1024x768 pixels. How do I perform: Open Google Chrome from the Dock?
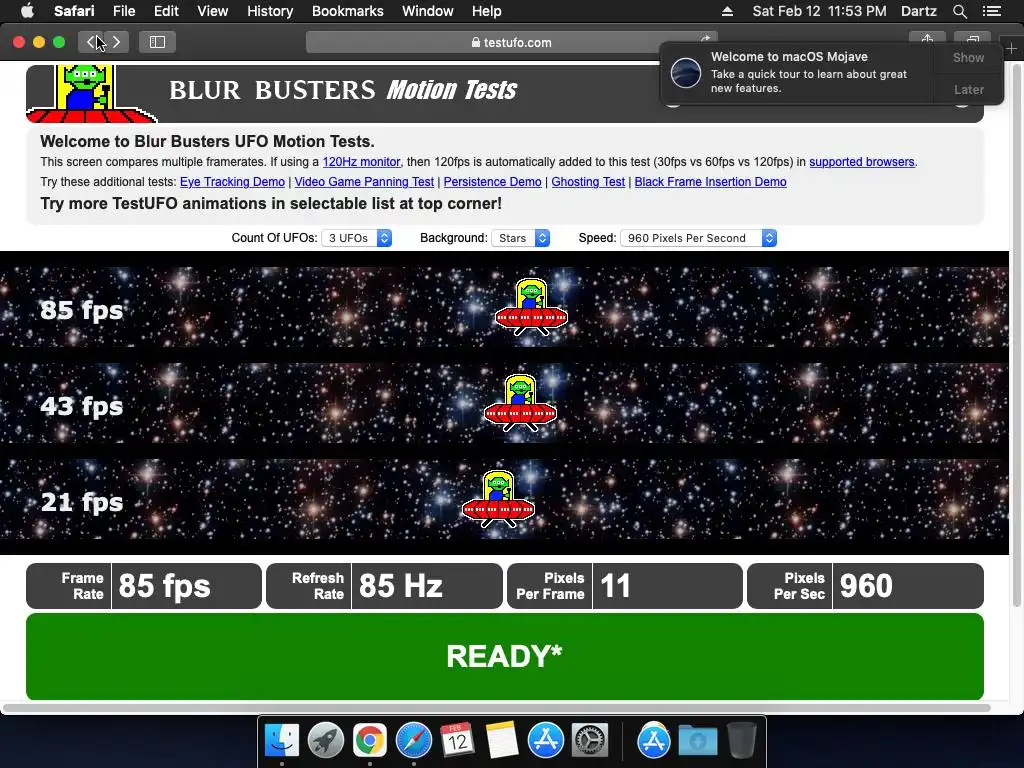coord(370,741)
